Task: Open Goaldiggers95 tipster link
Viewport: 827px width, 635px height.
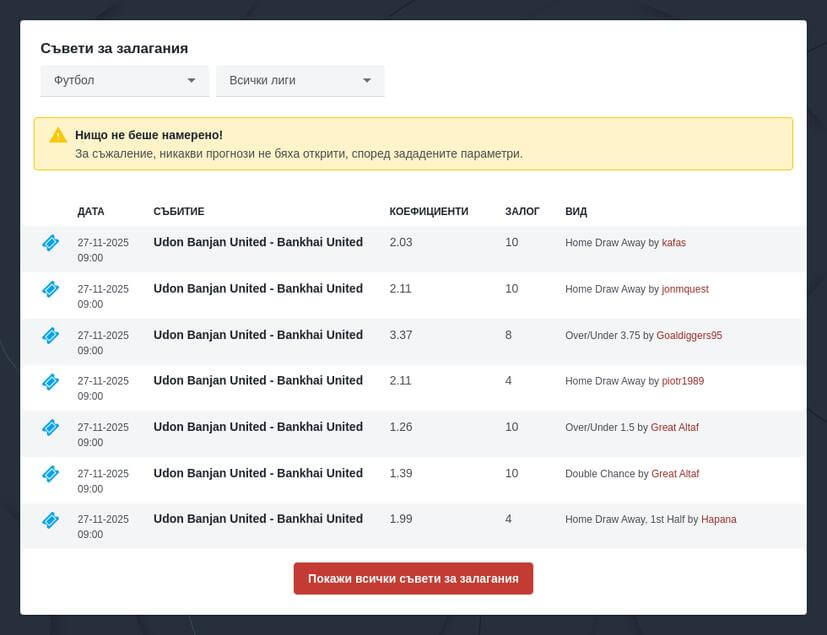Action: click(x=689, y=335)
